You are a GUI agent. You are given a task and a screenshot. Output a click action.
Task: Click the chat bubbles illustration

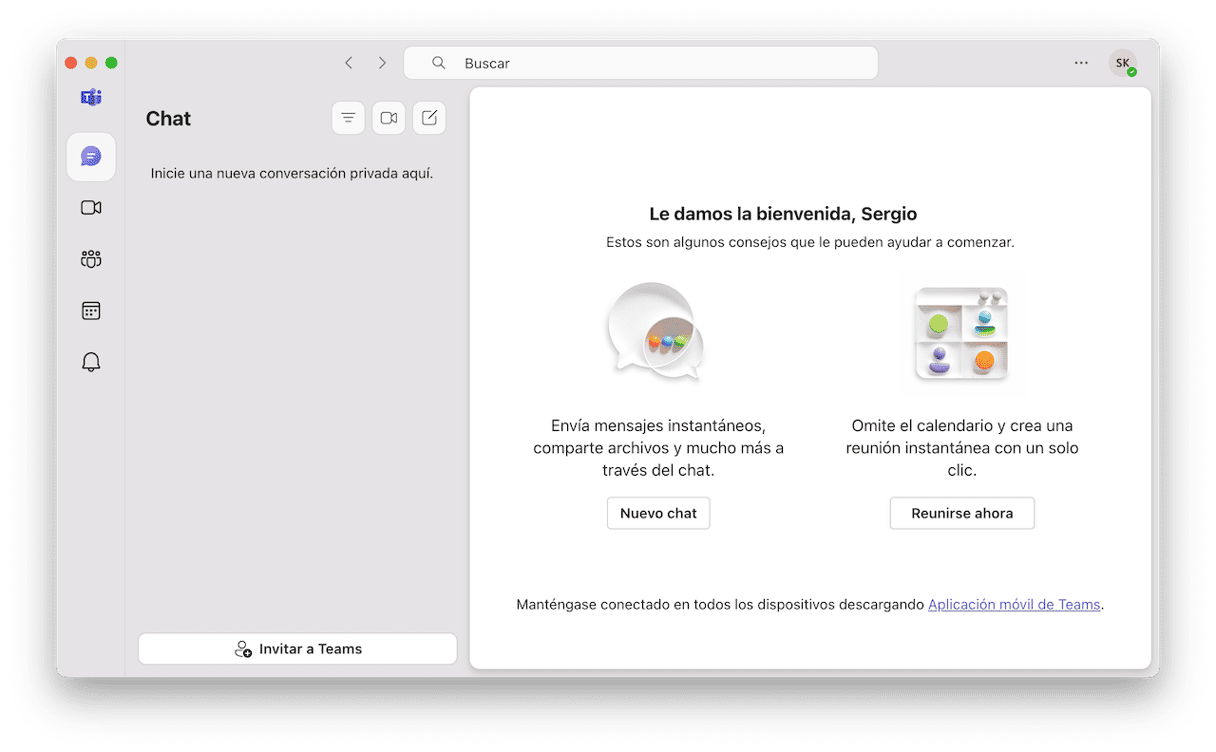(x=657, y=332)
